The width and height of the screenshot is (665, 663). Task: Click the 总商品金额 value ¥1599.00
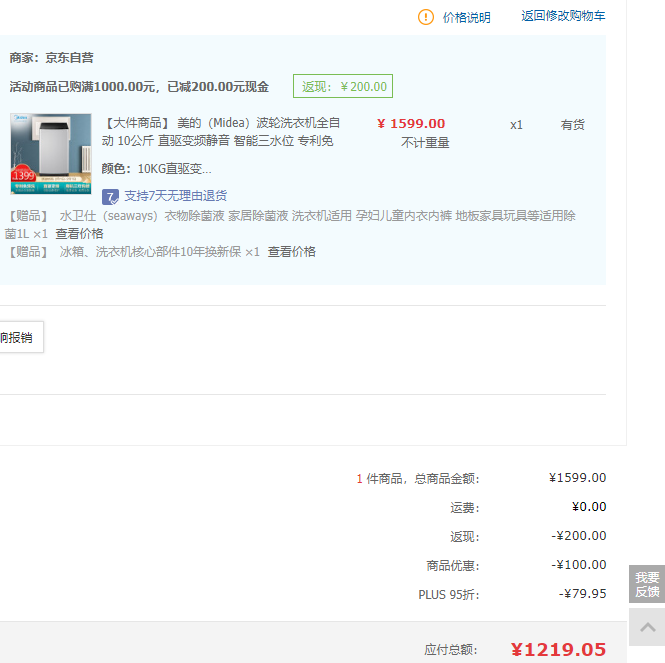point(577,478)
